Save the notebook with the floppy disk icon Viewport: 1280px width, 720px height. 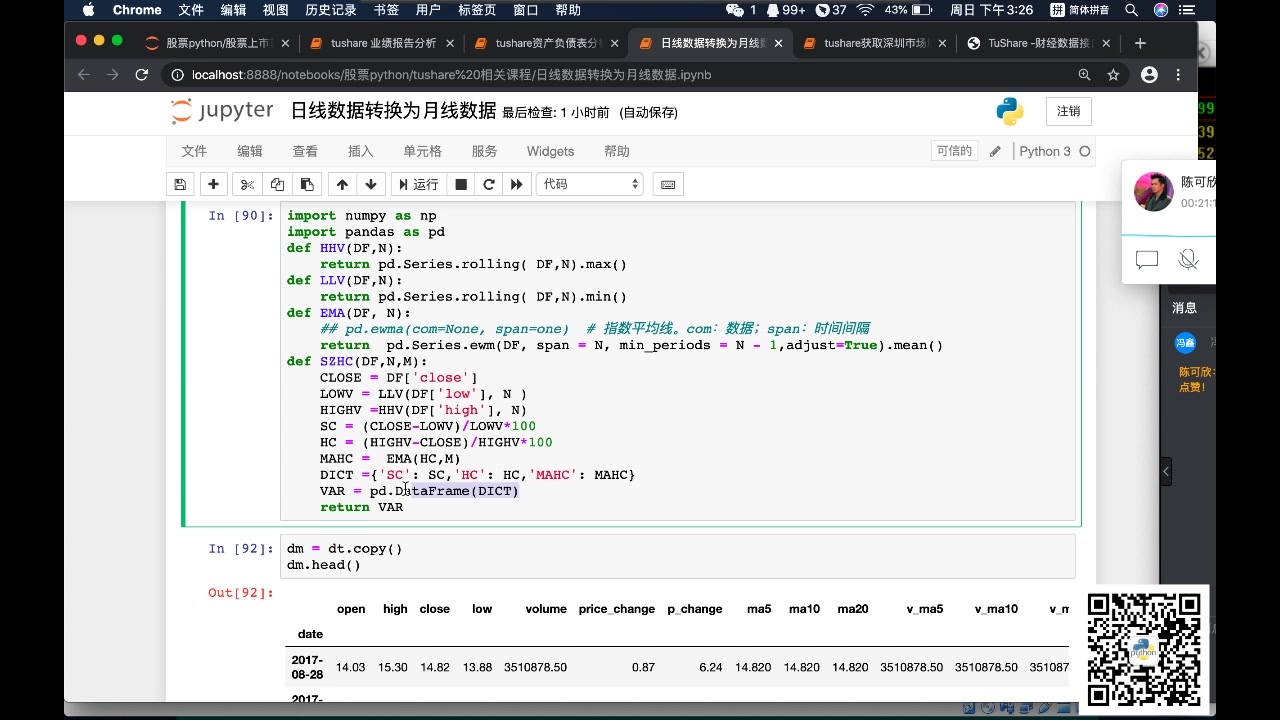[180, 184]
